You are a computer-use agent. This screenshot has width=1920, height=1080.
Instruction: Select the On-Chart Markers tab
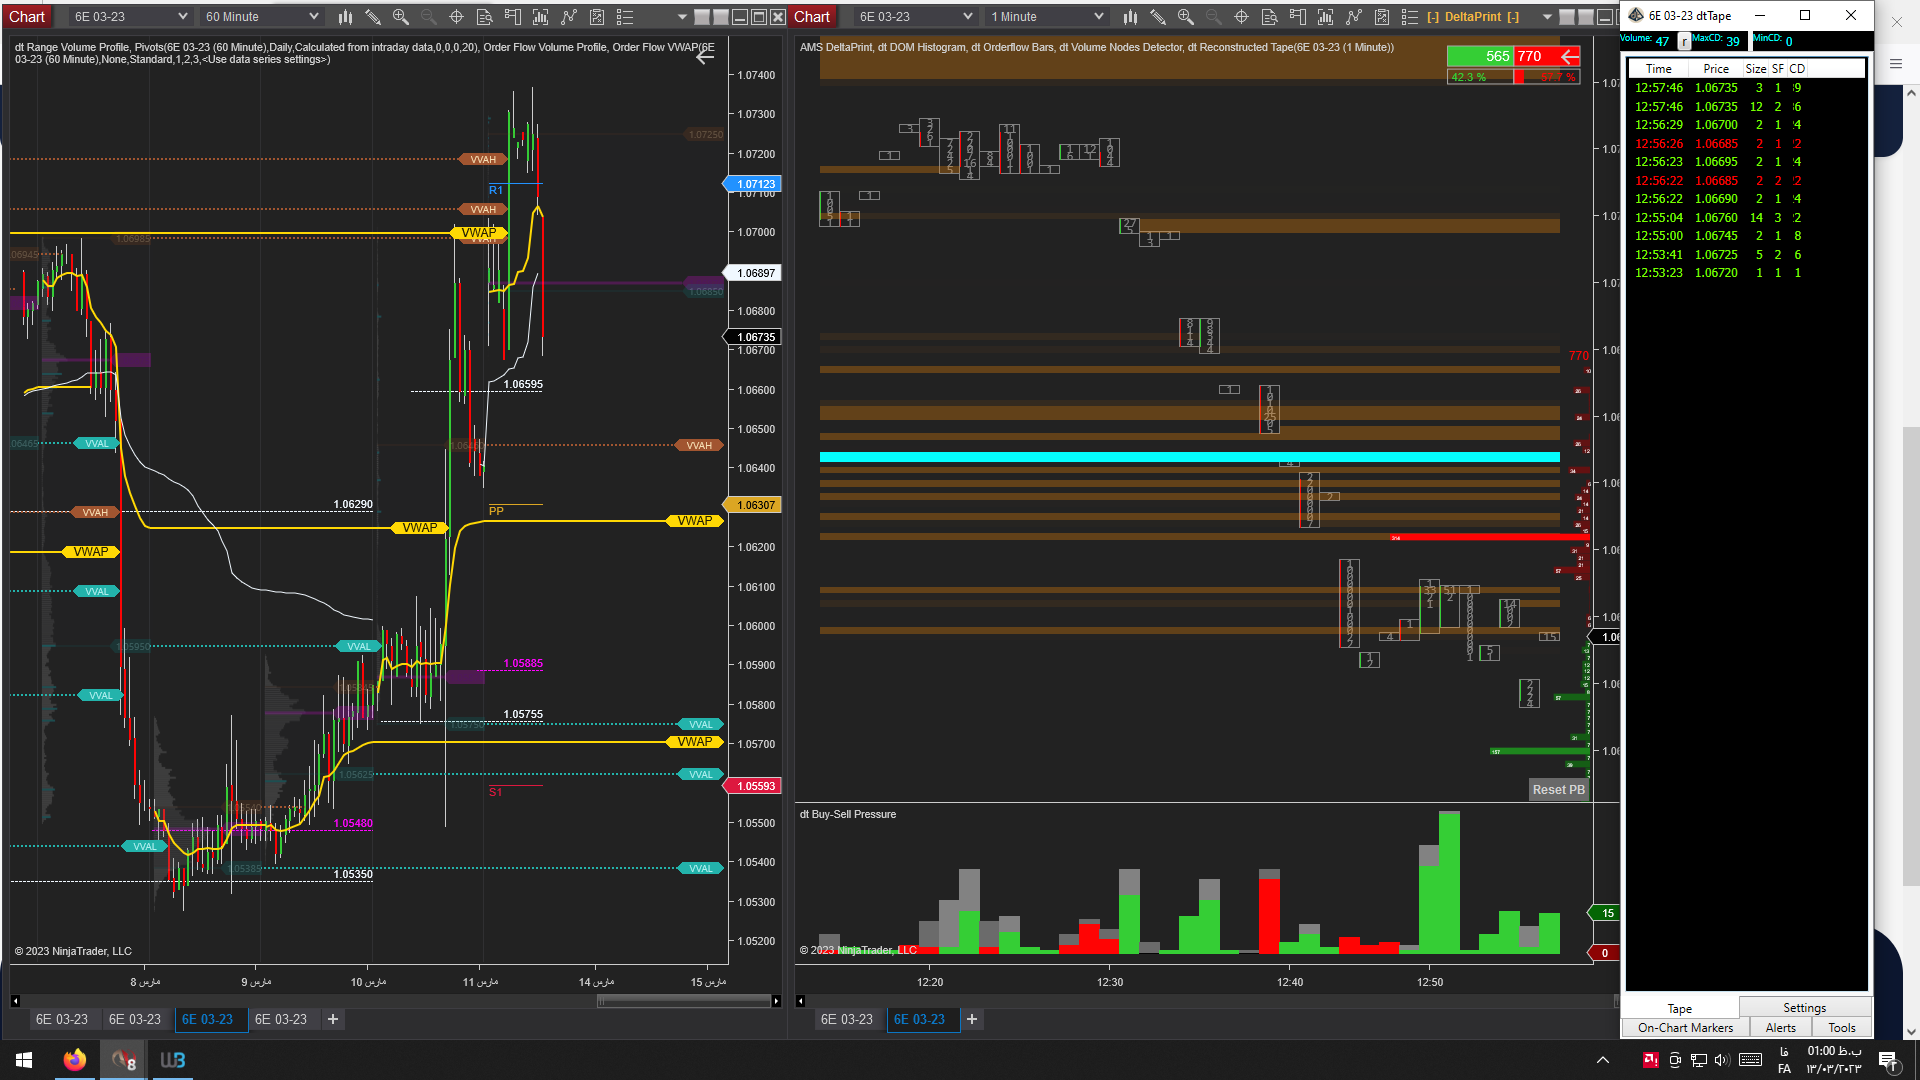coord(1685,1028)
